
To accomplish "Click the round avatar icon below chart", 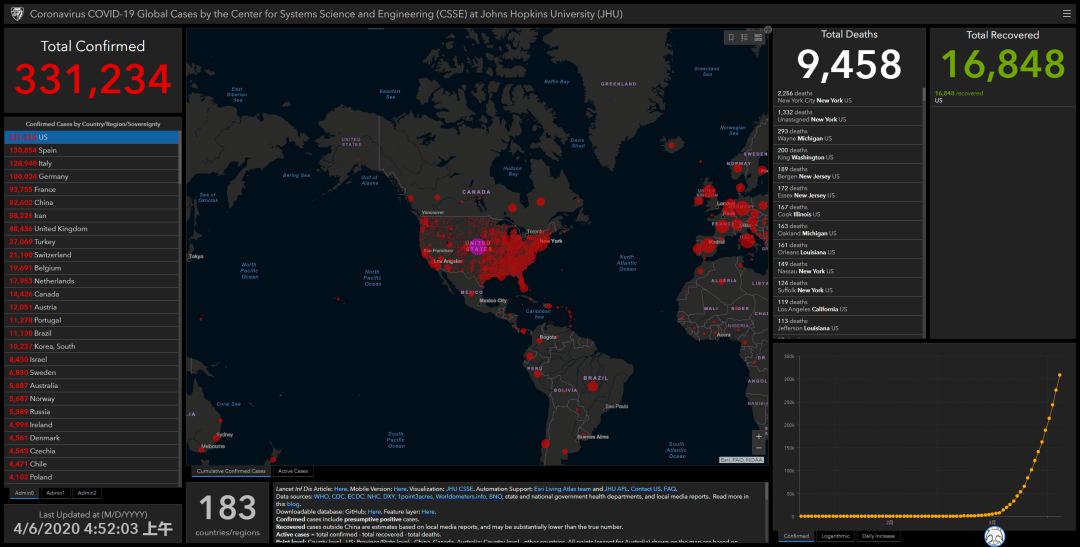I will (x=995, y=537).
